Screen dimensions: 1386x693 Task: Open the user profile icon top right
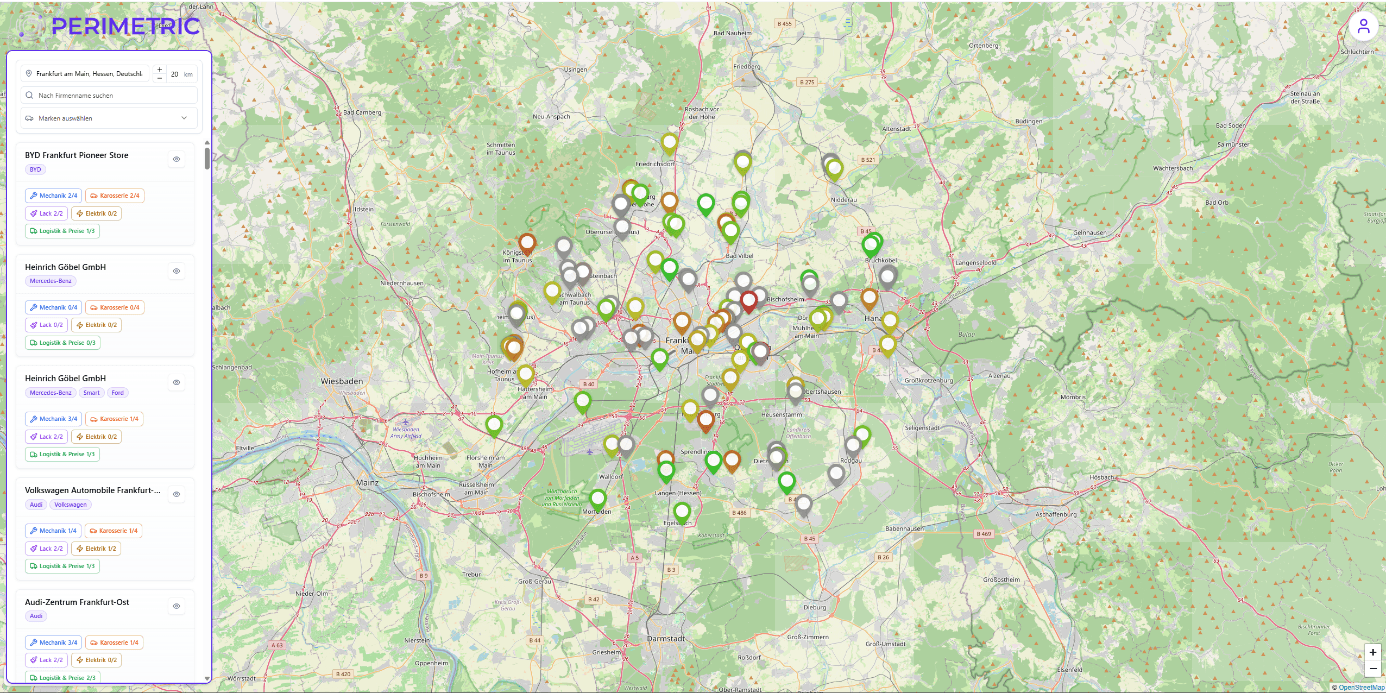click(x=1364, y=26)
